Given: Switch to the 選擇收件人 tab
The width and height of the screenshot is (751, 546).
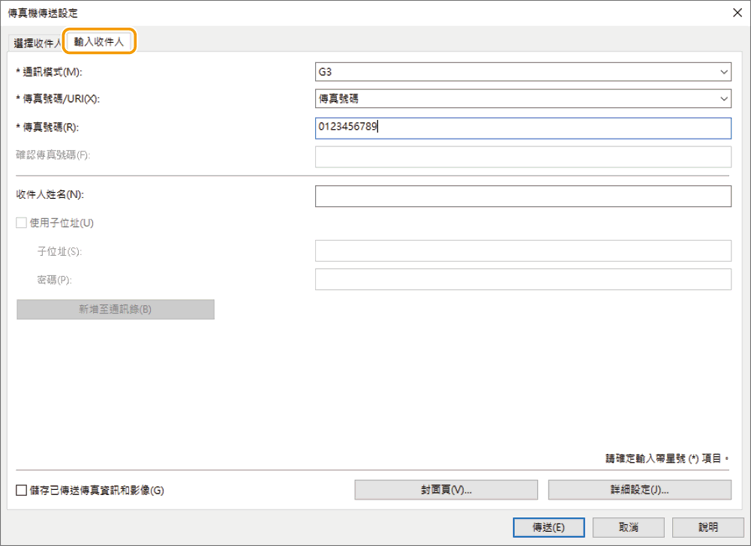Looking at the screenshot, I should coord(35,43).
